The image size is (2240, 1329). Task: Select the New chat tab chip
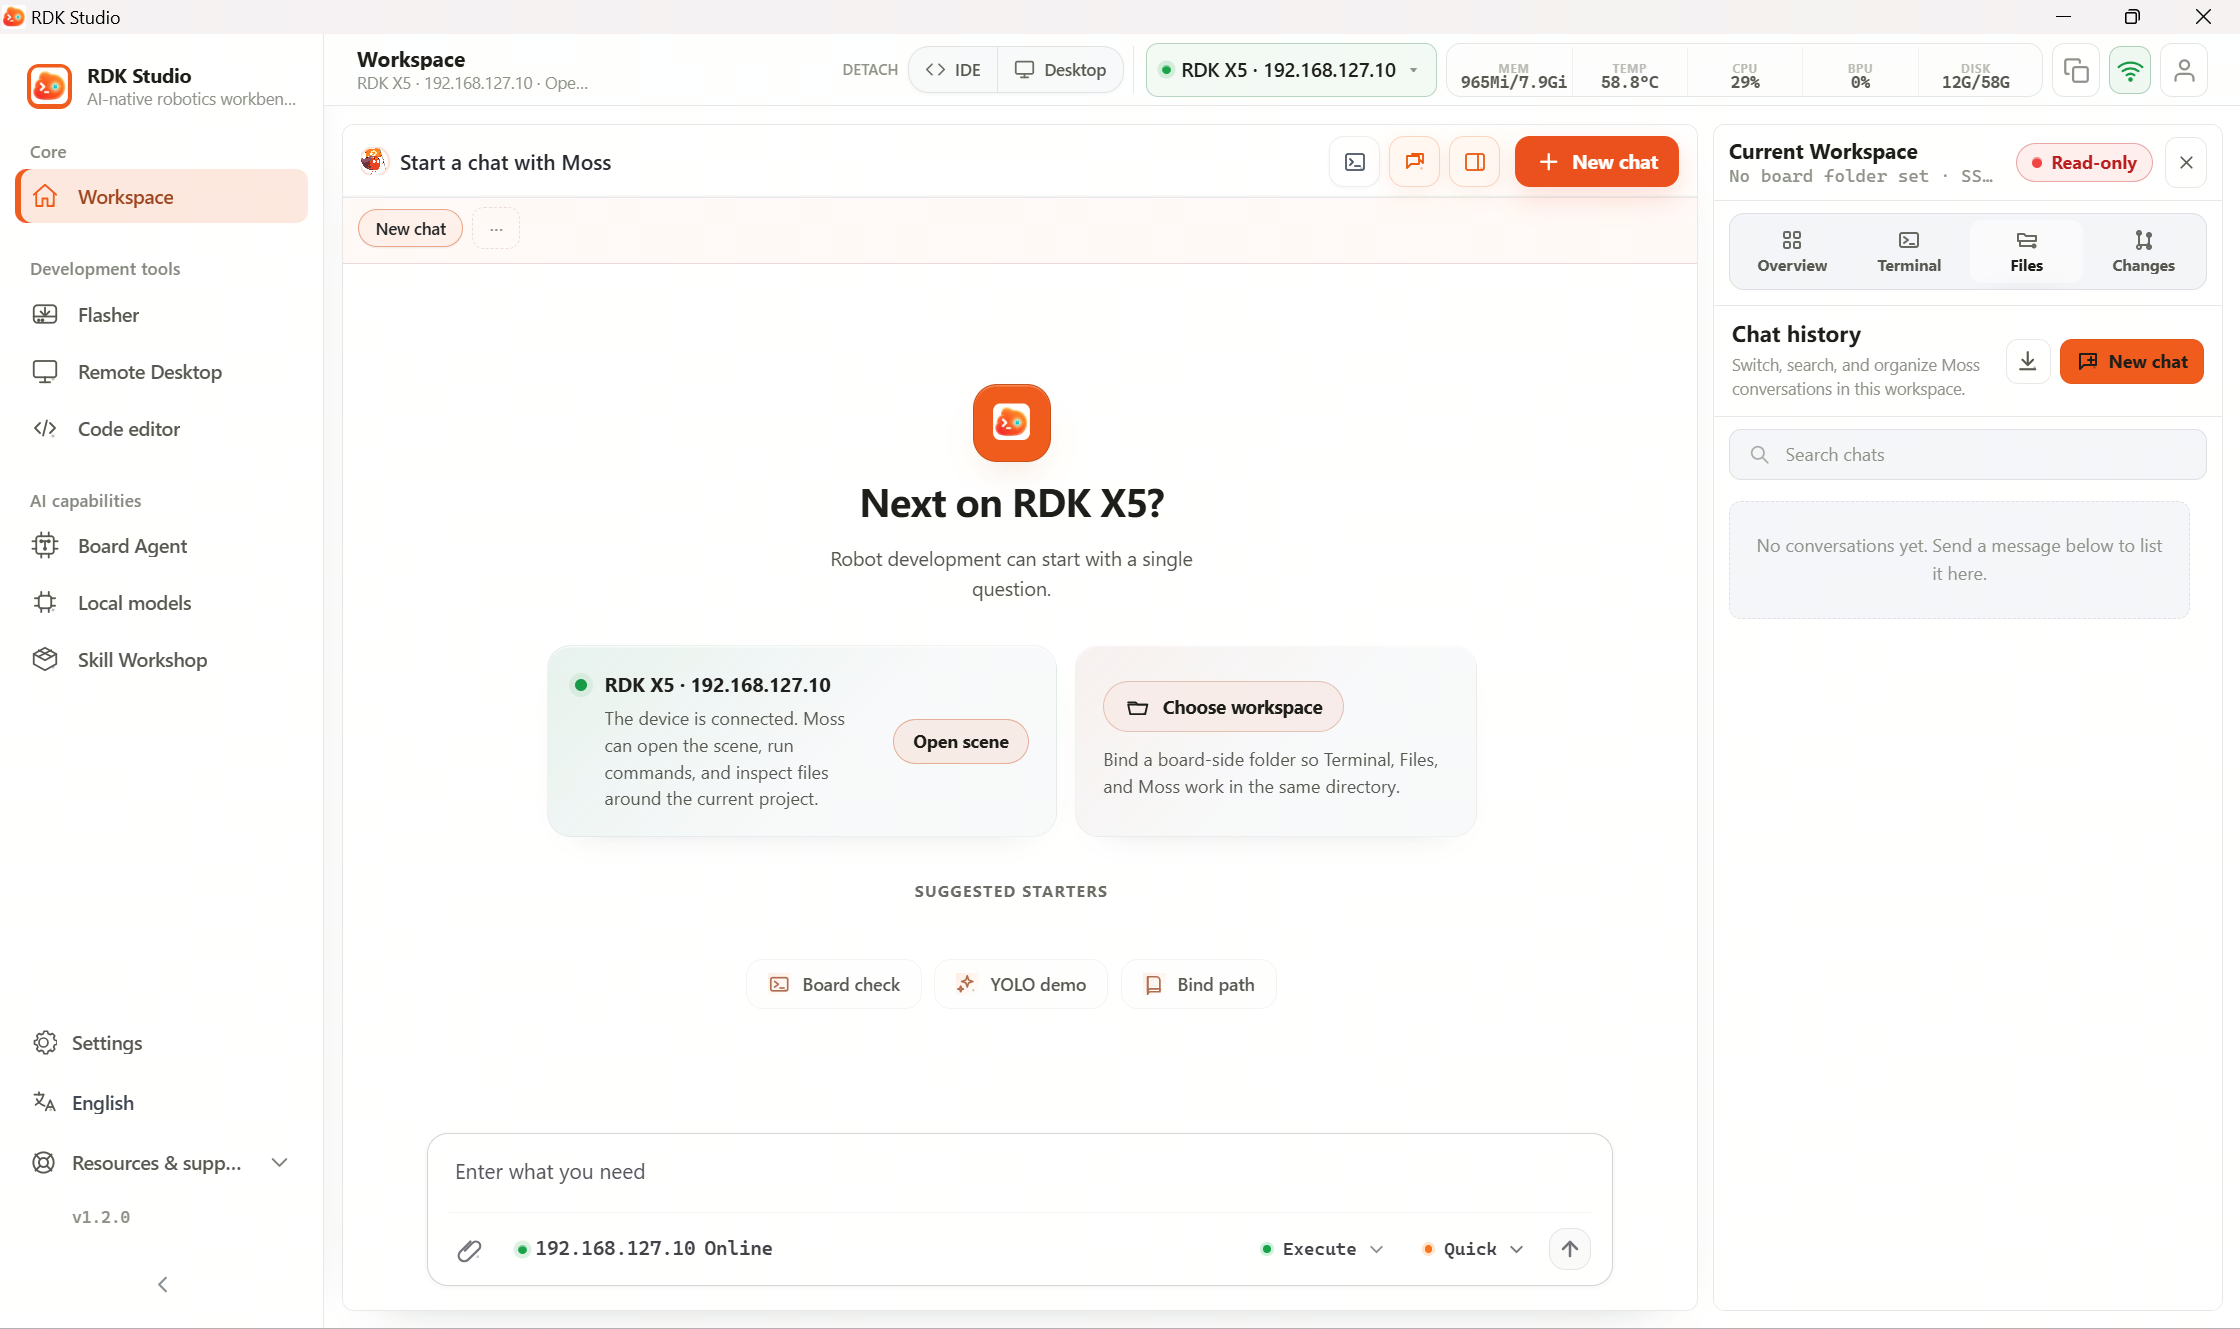(411, 229)
